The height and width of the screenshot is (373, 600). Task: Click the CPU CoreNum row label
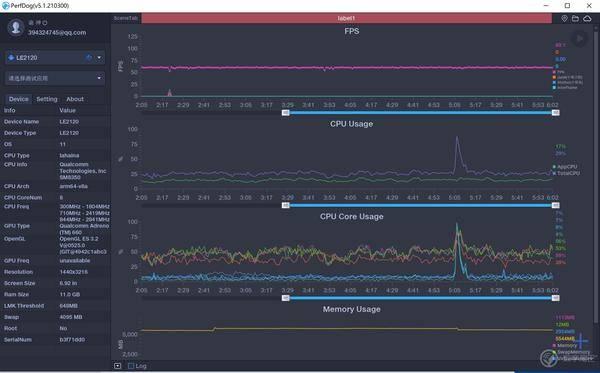[23, 198]
